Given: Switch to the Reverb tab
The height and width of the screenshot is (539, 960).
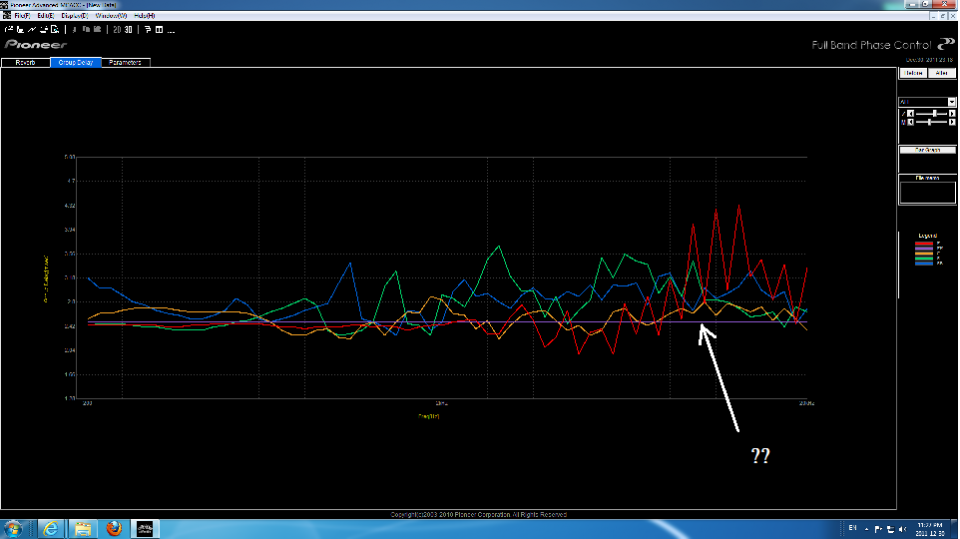Looking at the screenshot, I should tap(25, 62).
